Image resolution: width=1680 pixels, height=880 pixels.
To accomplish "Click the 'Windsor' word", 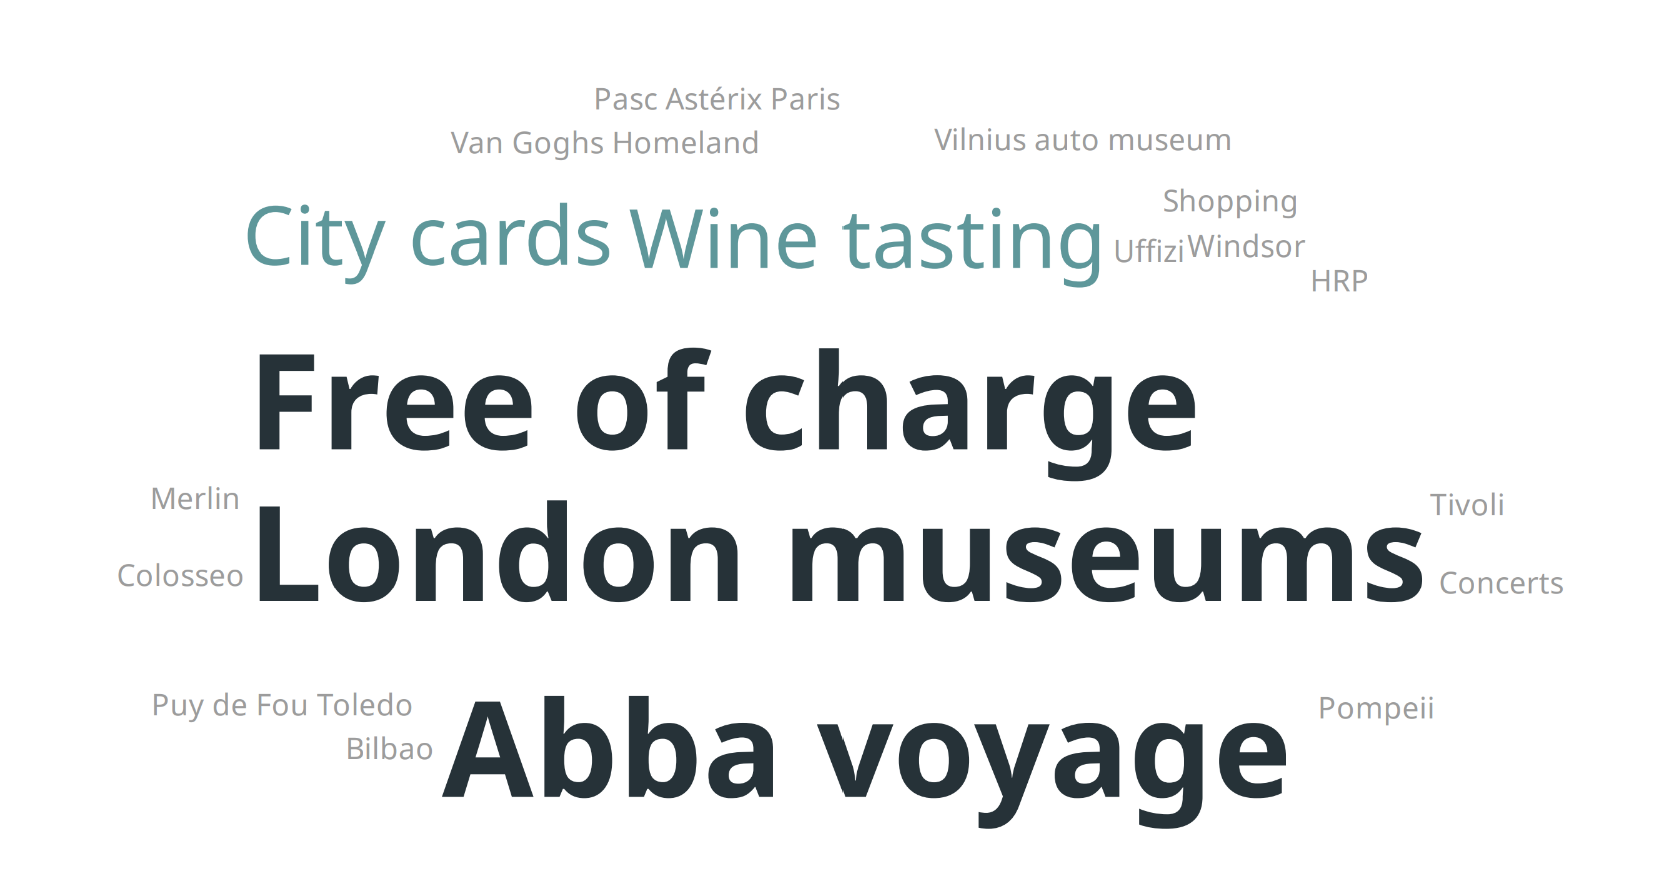I will click(1246, 246).
